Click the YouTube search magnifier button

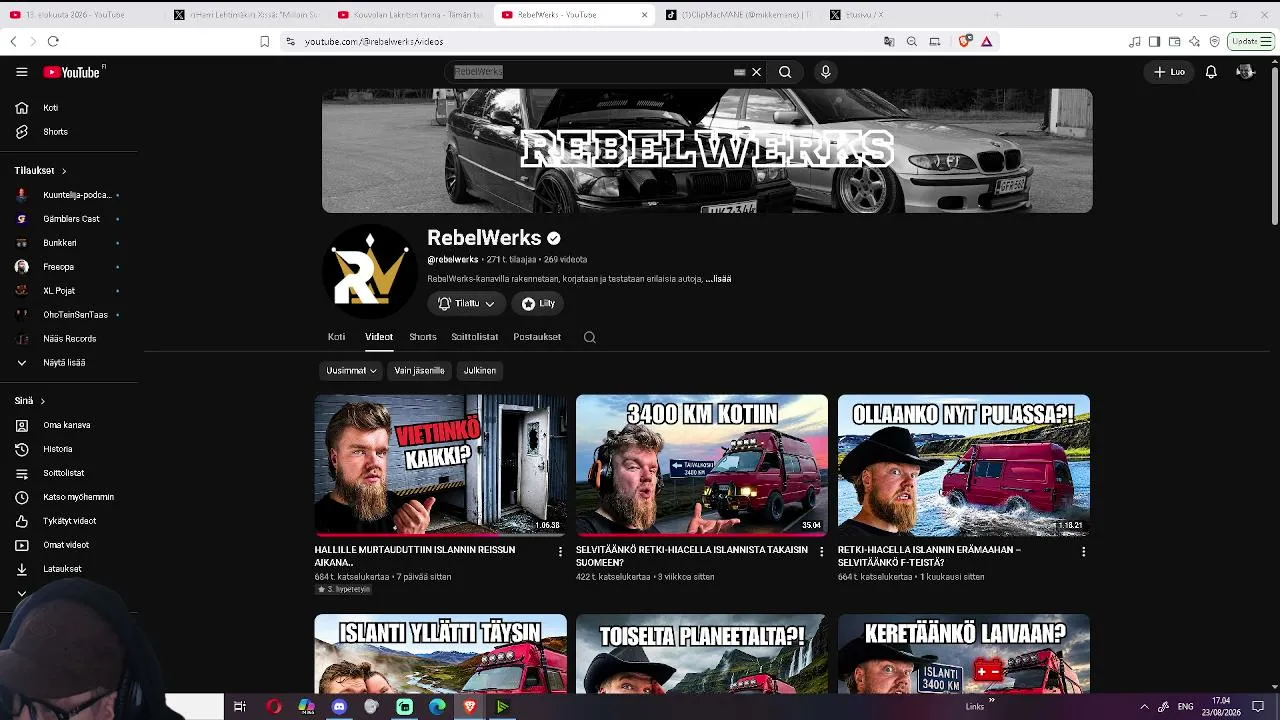(x=785, y=72)
